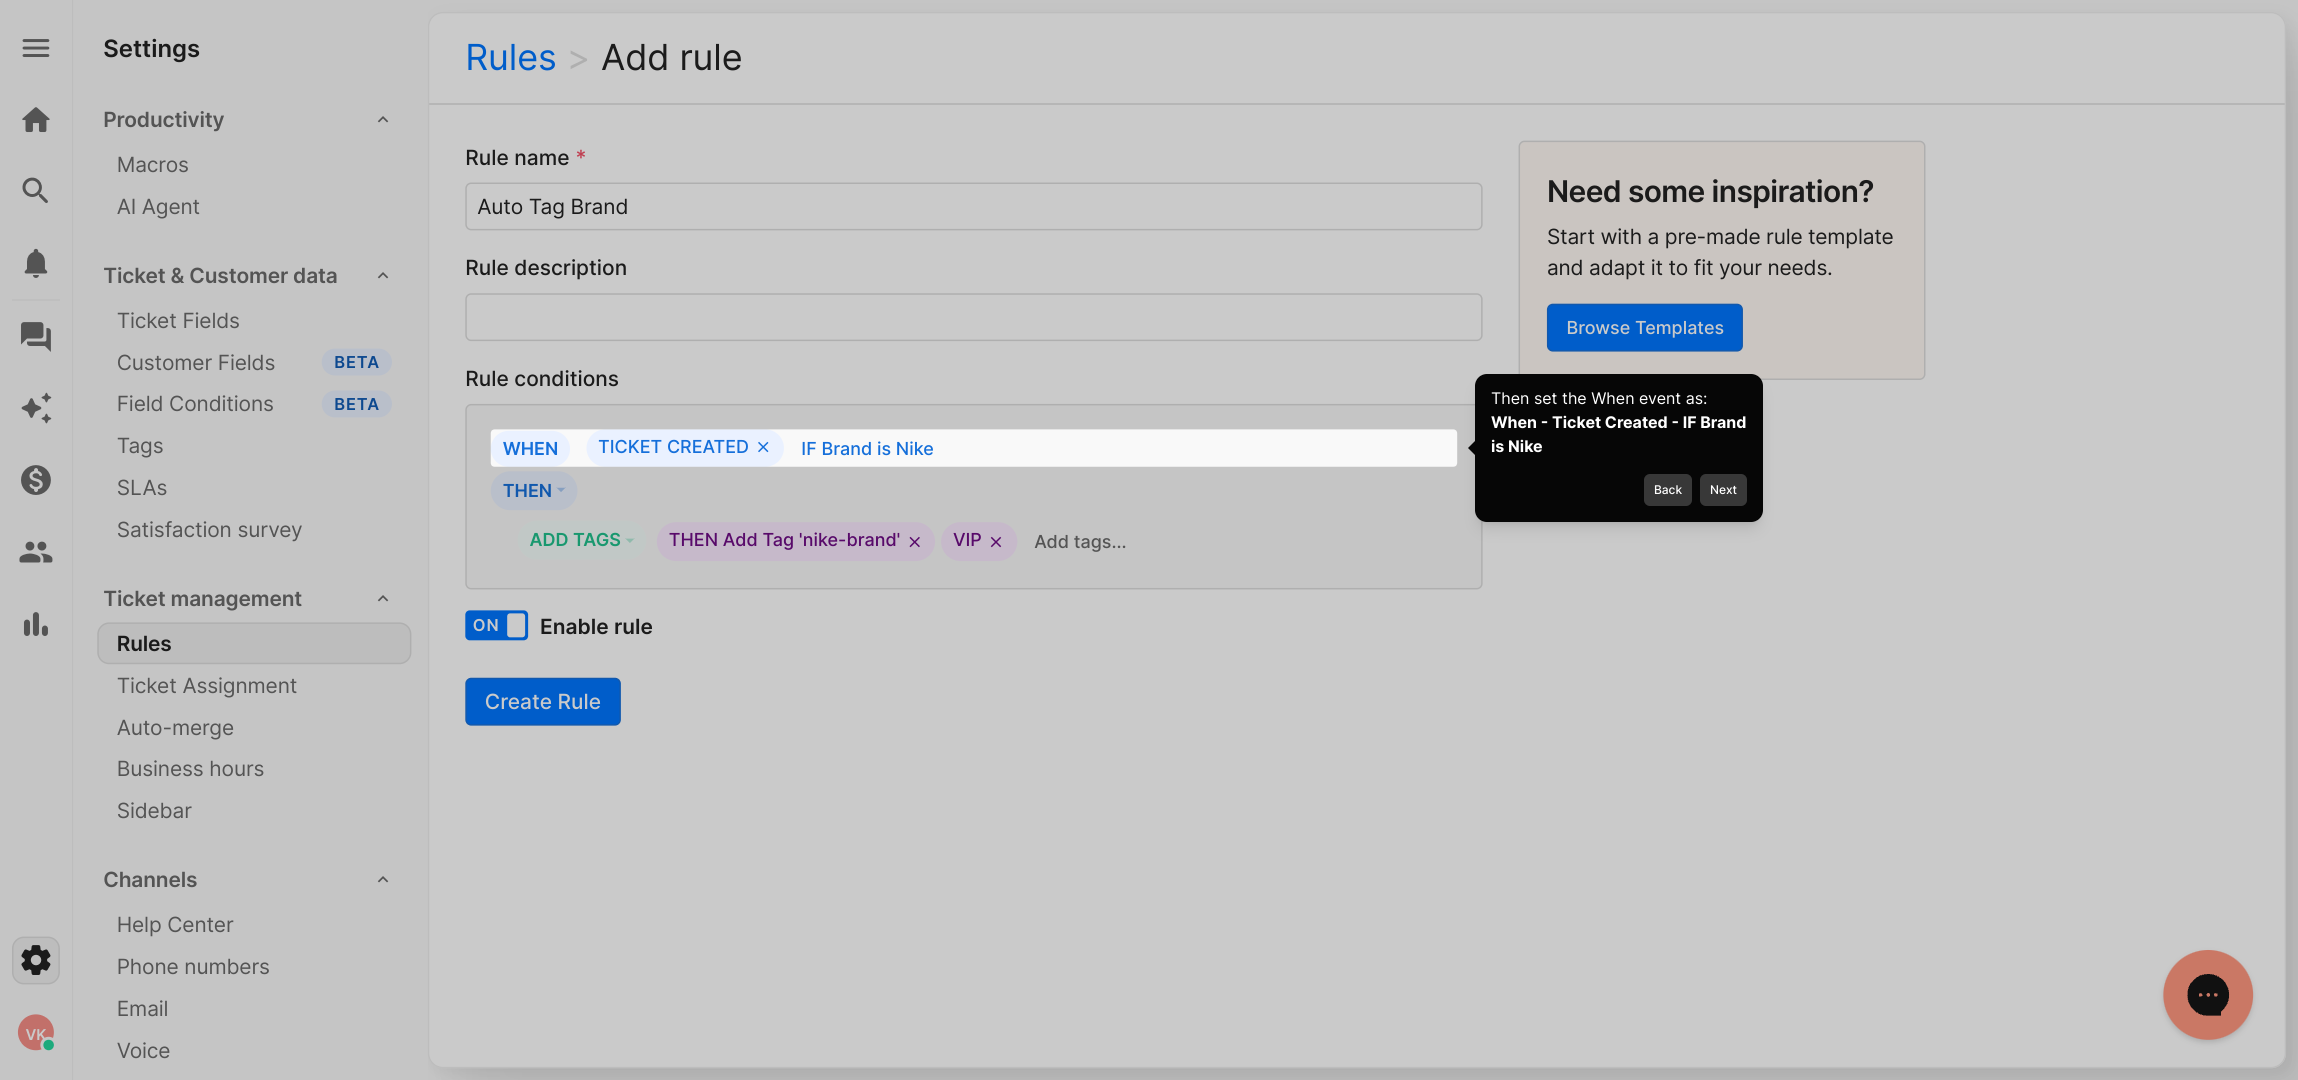The width and height of the screenshot is (2298, 1080).
Task: Toggle the Enable rule switch
Action: click(496, 625)
